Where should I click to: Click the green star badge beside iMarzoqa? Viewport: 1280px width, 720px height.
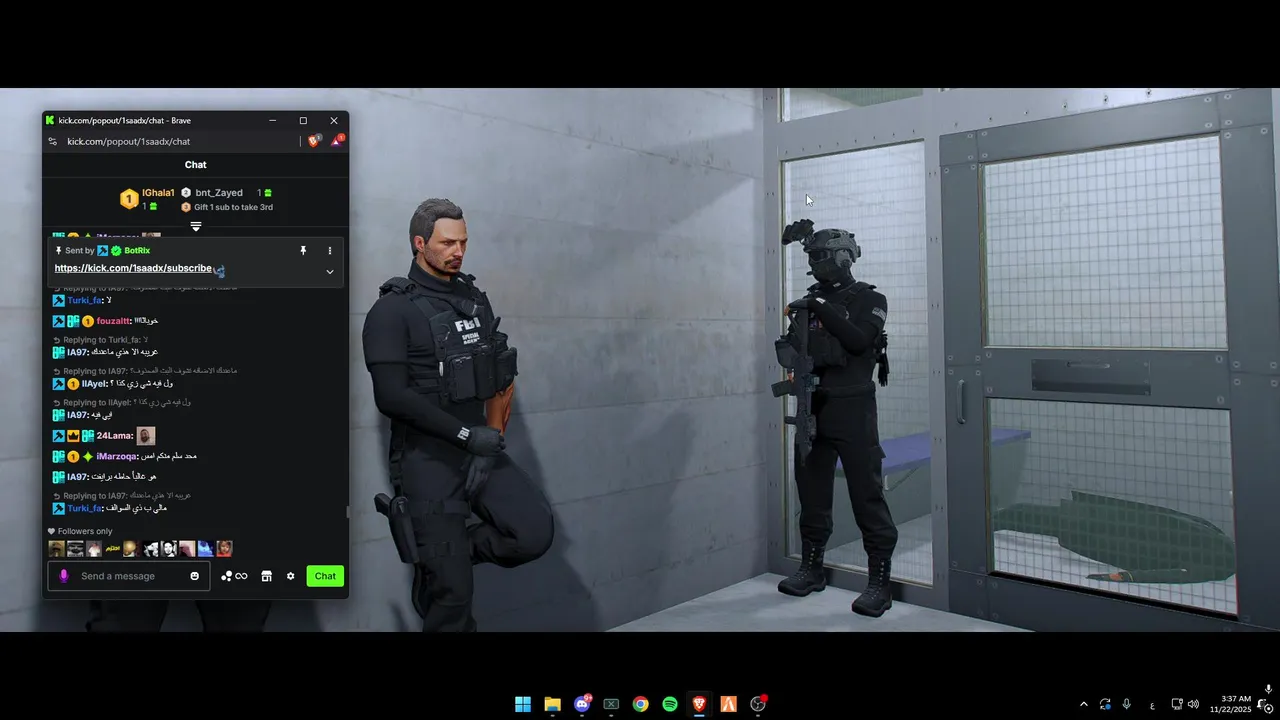88,456
